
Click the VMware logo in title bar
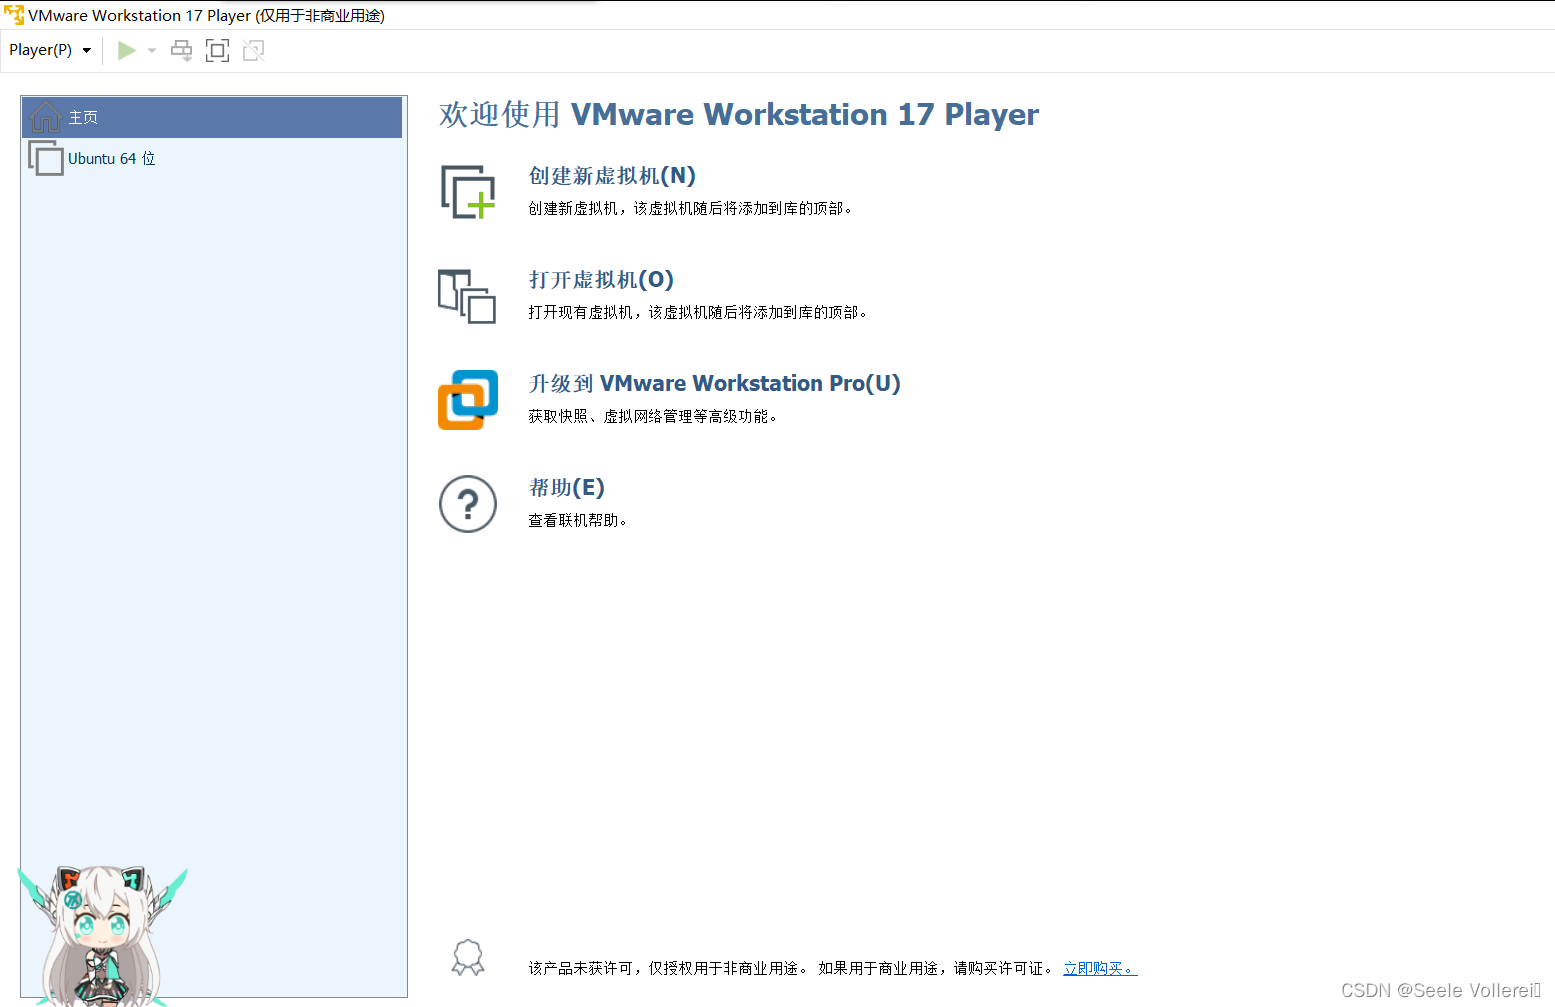[14, 15]
